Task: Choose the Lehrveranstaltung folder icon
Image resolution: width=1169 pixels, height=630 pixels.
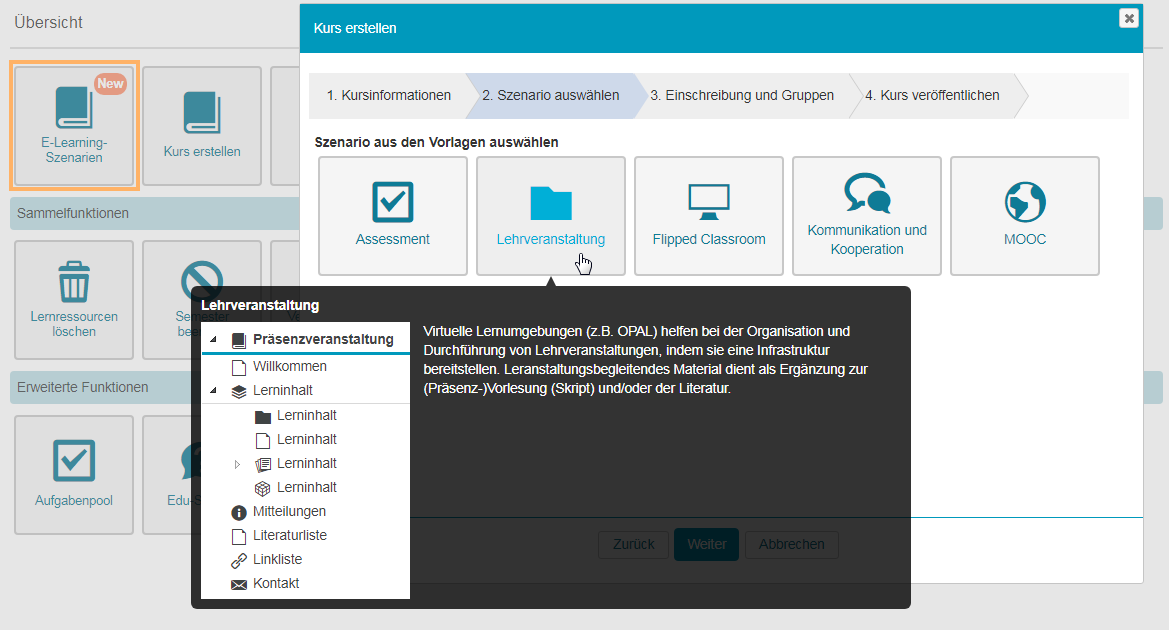Action: (x=550, y=202)
